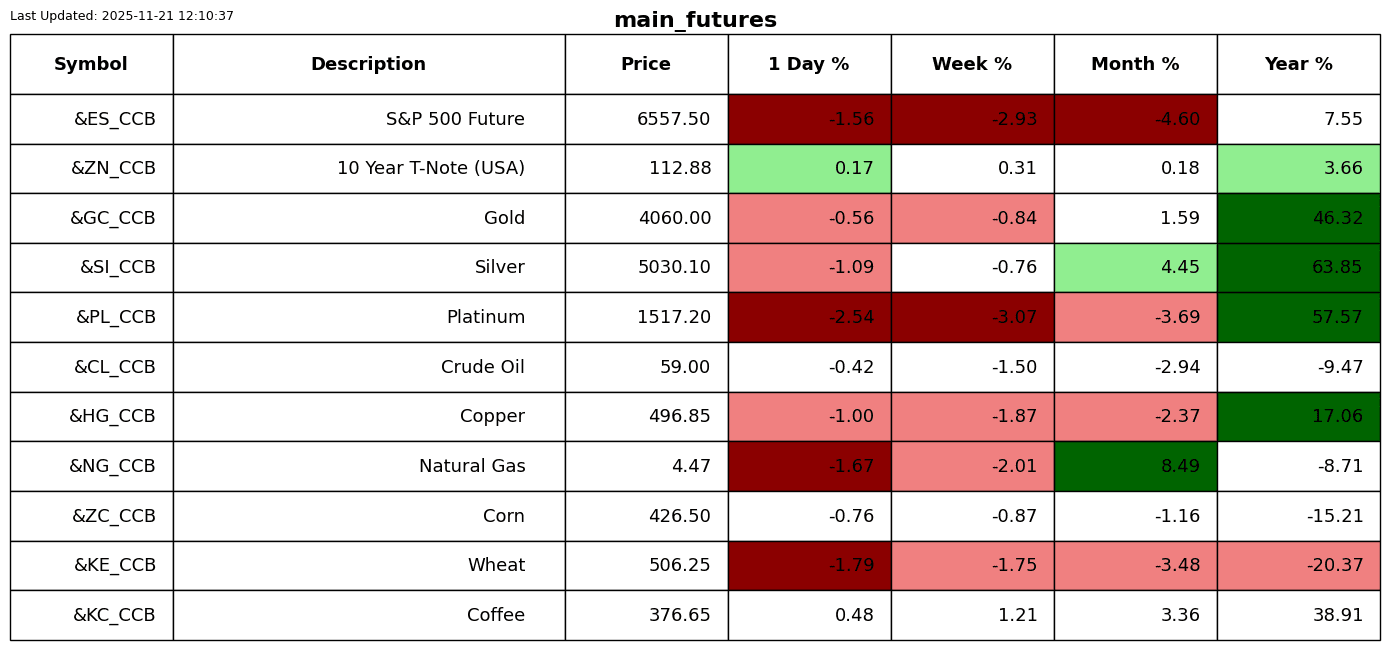Select the &ES_CCB symbol cell
The height and width of the screenshot is (650, 1390).
114,119
